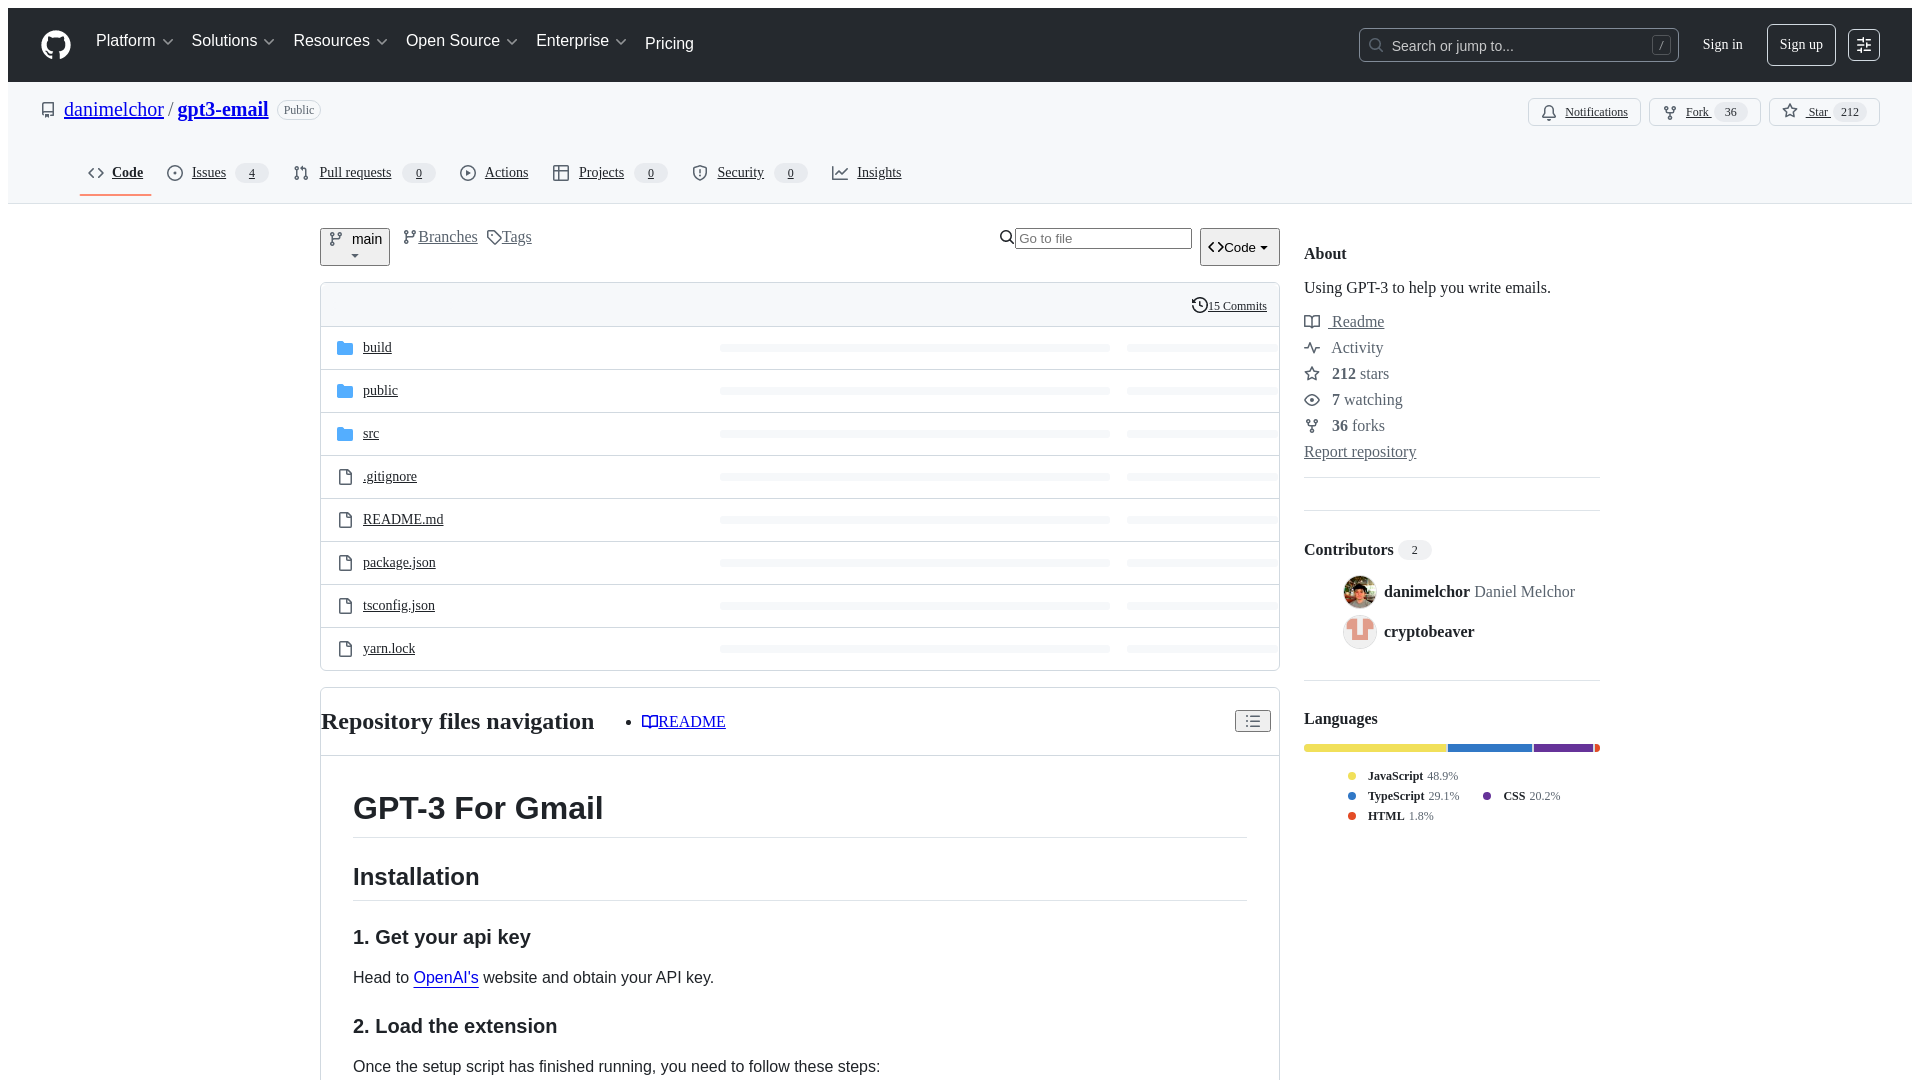
Task: Open the Code dropdown button
Action: 1239,247
